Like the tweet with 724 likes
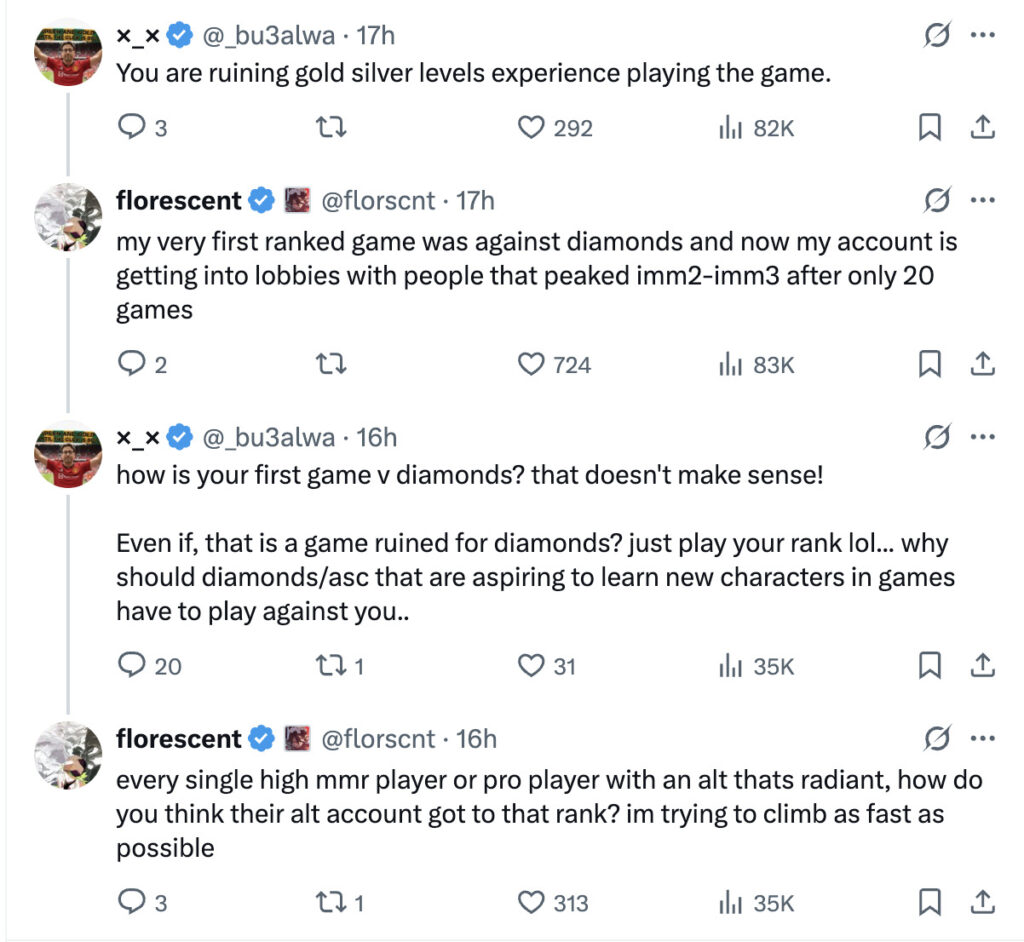1024x942 pixels. (x=531, y=365)
